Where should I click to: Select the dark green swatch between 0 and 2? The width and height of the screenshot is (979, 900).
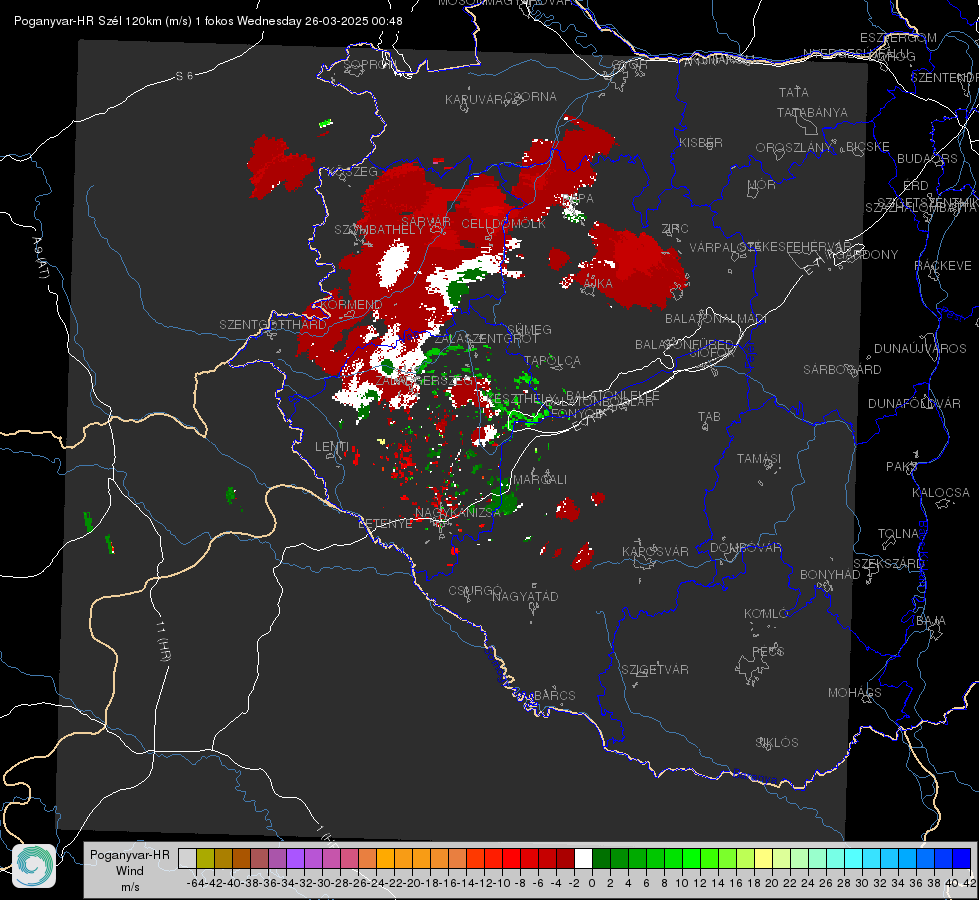pyautogui.click(x=601, y=859)
